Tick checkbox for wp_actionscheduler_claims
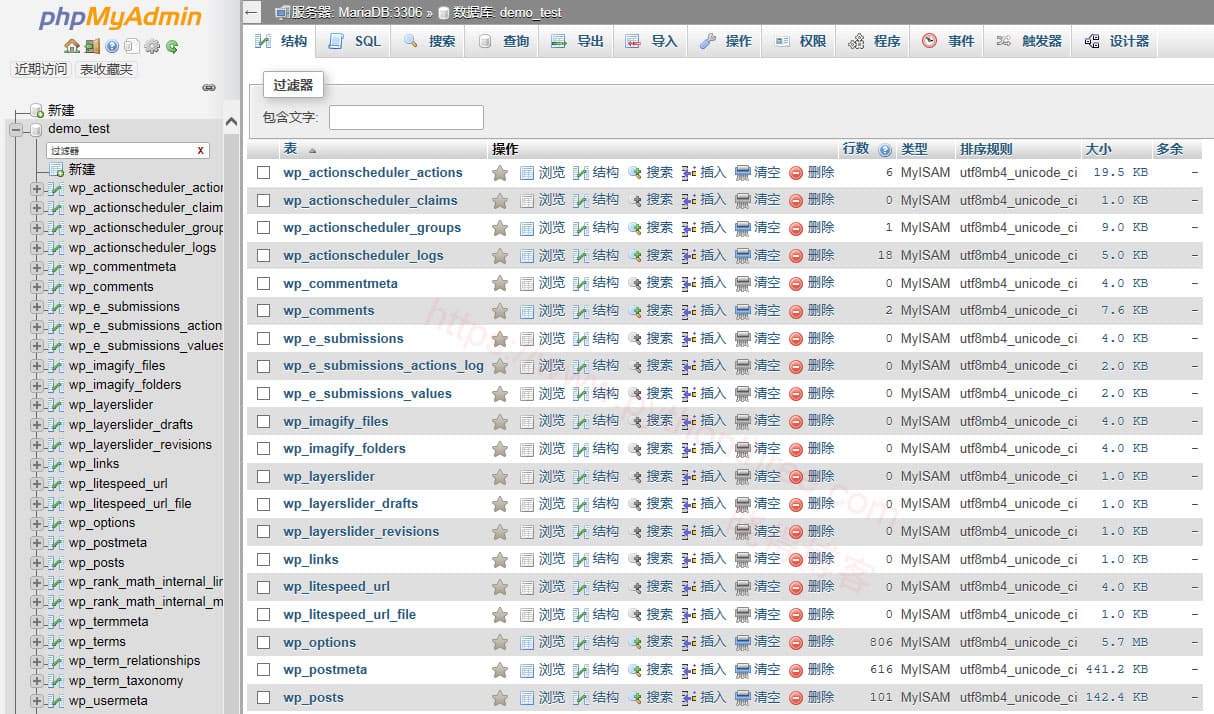The image size is (1214, 714). click(264, 201)
